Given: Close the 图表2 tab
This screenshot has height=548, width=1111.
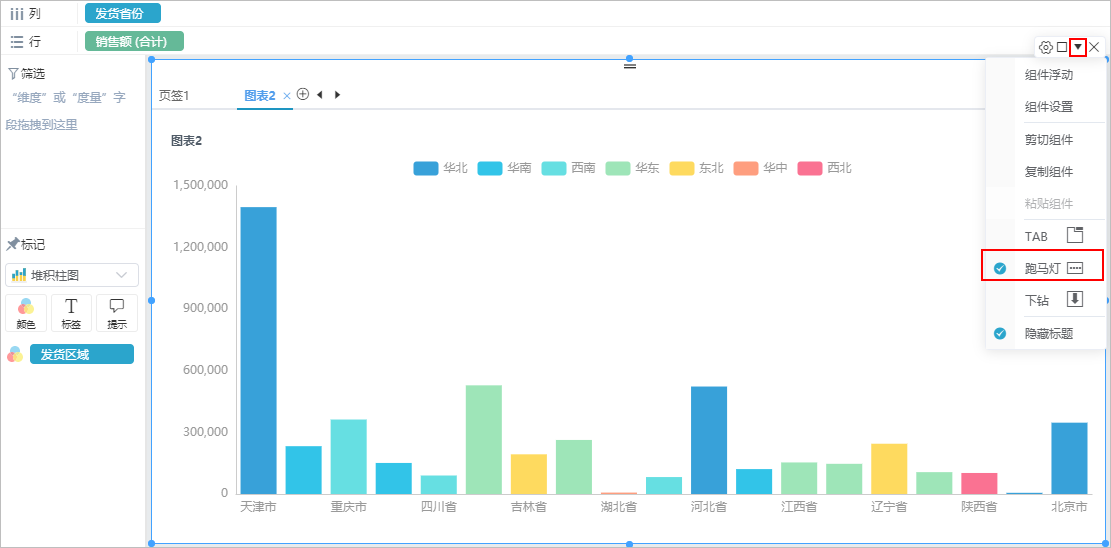Looking at the screenshot, I should coord(287,96).
